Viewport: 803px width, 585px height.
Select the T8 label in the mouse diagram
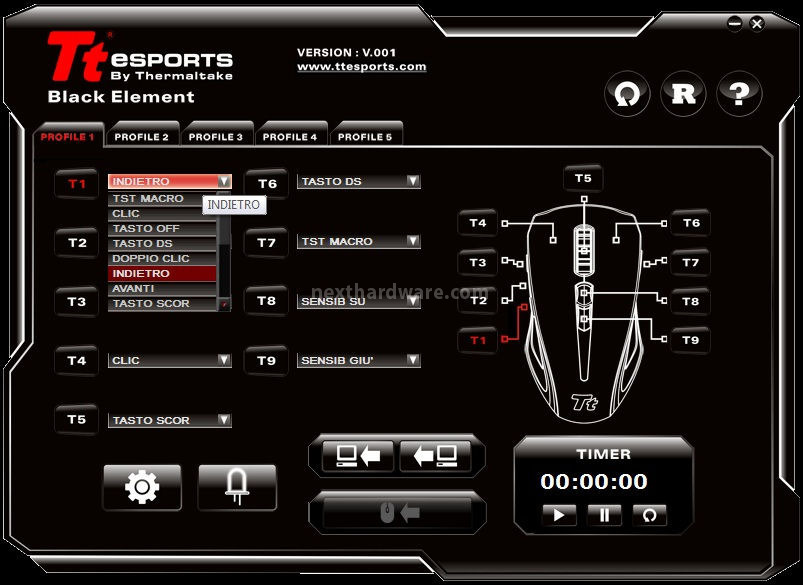tap(691, 301)
